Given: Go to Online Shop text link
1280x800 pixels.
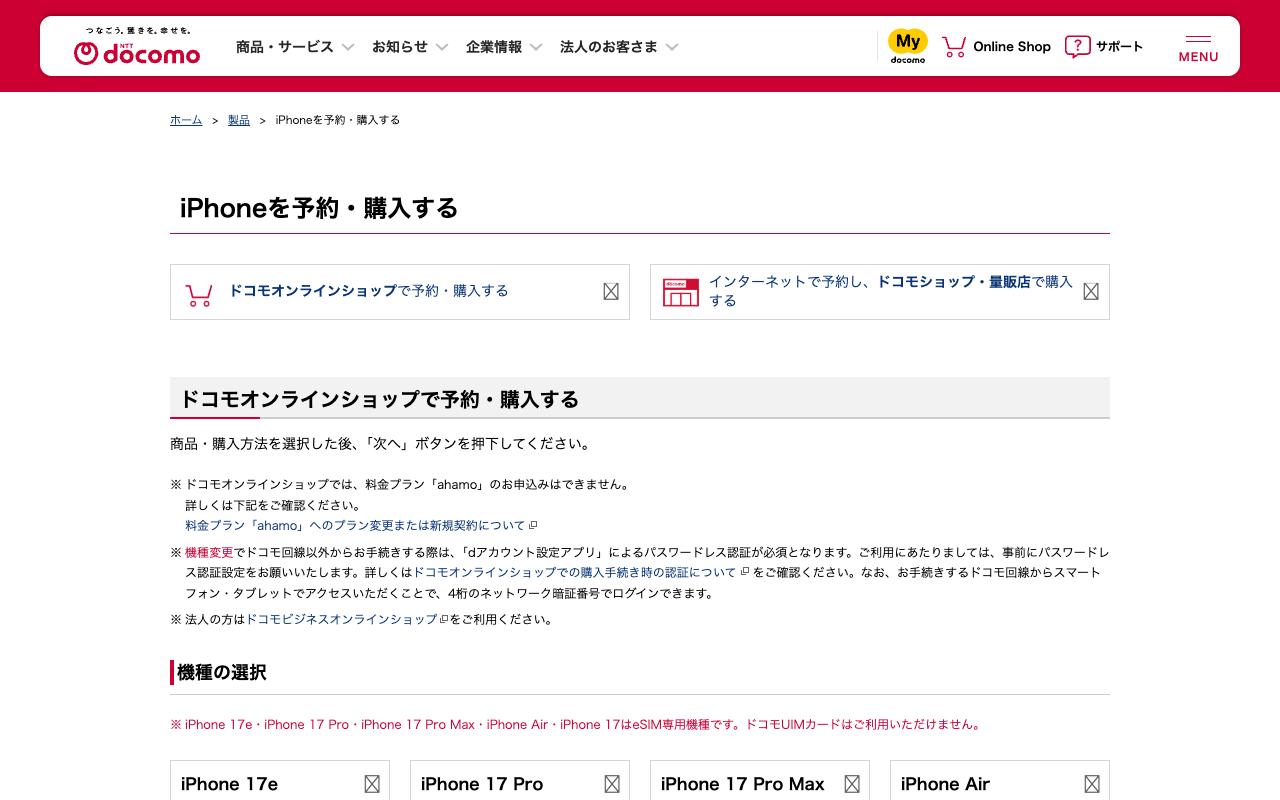Looking at the screenshot, I should [1012, 46].
